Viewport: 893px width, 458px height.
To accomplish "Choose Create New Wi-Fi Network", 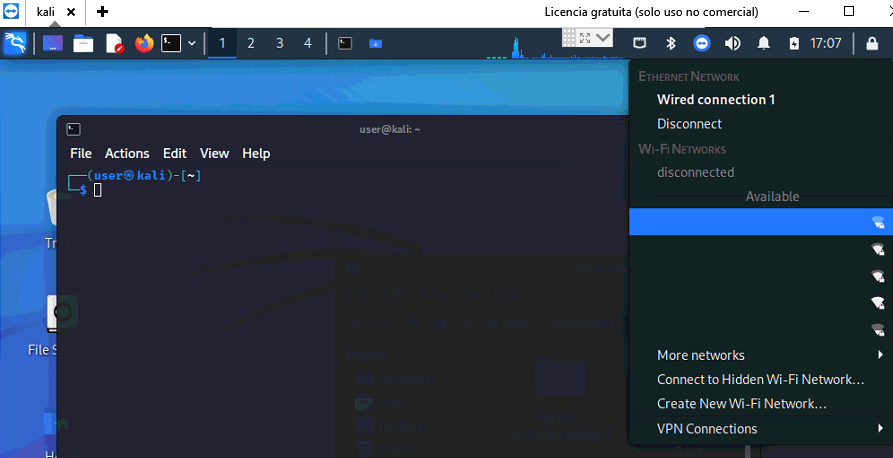I will click(742, 404).
